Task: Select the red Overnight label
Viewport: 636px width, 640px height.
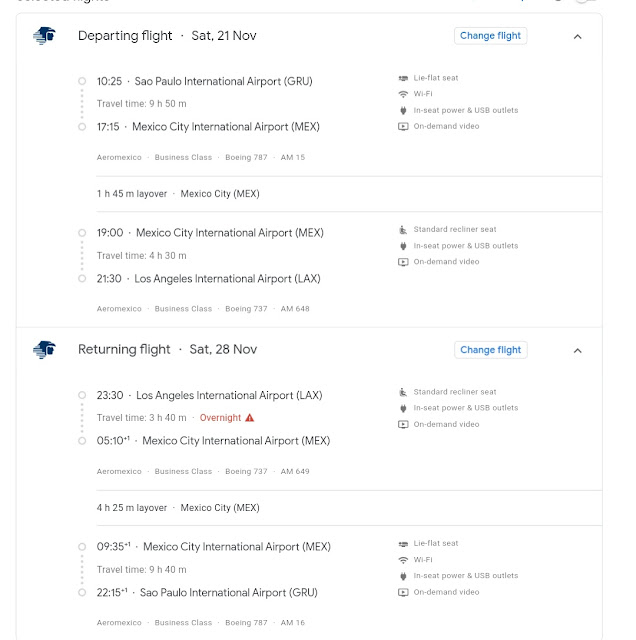Action: coord(220,418)
